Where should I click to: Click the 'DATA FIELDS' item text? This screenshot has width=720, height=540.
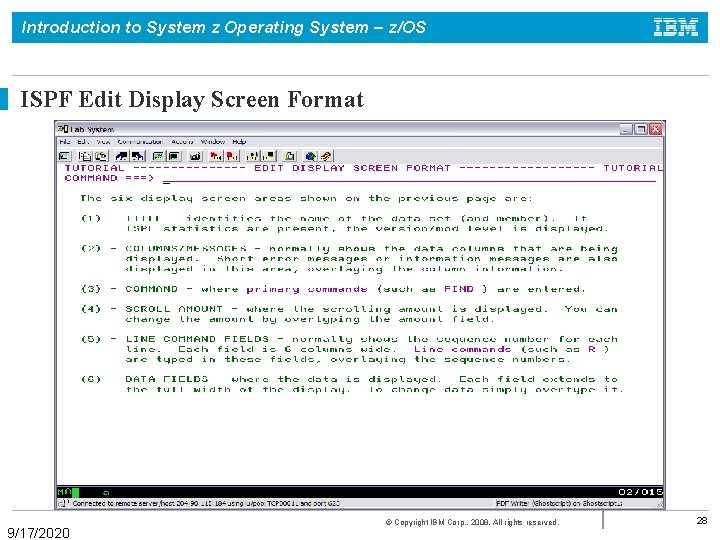[166, 379]
